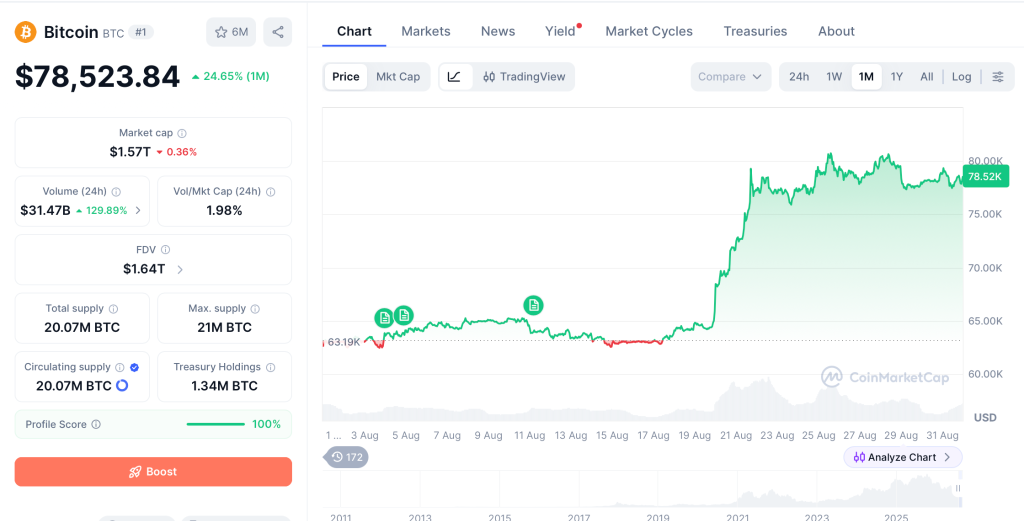This screenshot has width=1024, height=521.
Task: Add Bitcoin to watchlist via star button
Action: pyautogui.click(x=231, y=32)
